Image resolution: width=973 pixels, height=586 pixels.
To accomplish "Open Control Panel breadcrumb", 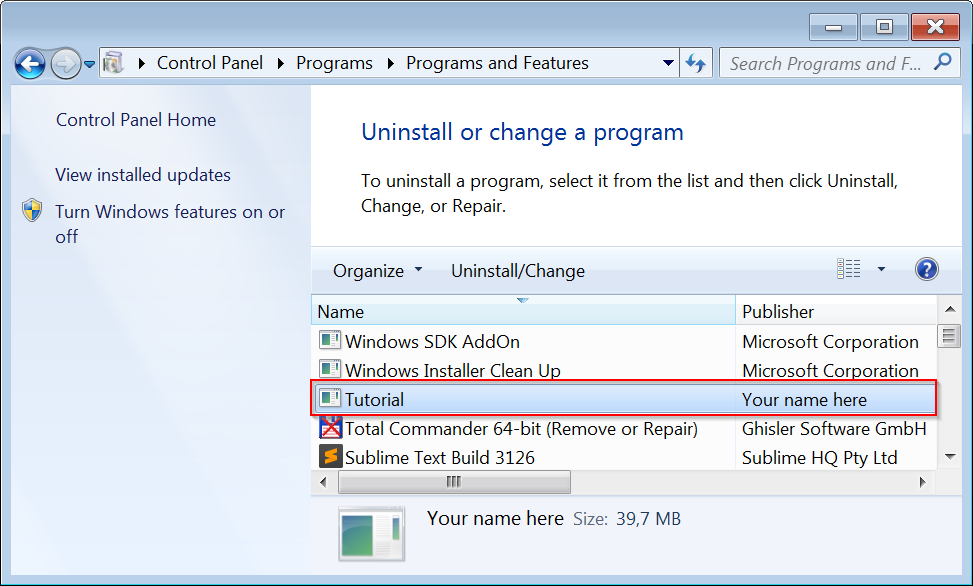I will click(210, 63).
